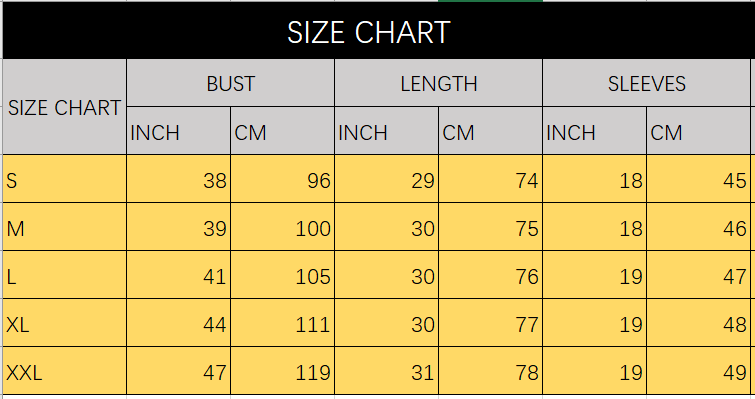The image size is (755, 399).
Task: Click the cell containing 100
Action: [282, 227]
